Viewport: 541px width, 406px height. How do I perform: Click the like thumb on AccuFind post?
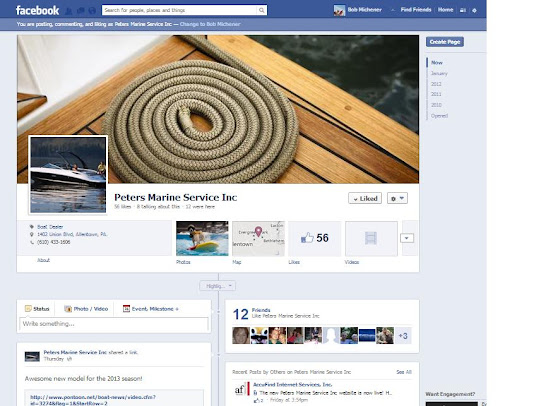[256, 400]
